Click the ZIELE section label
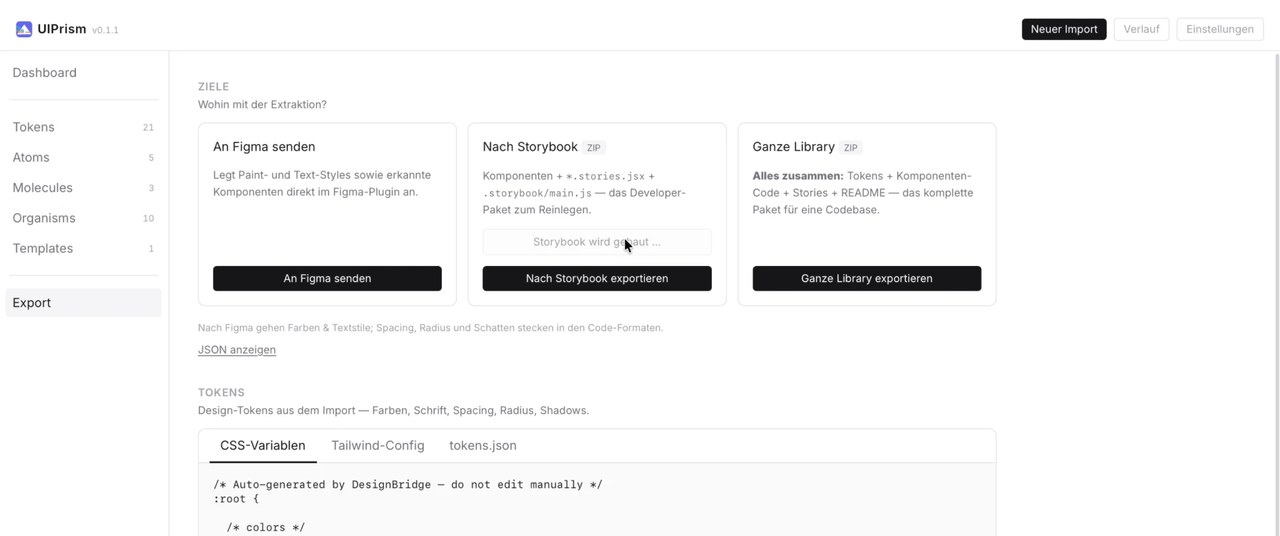1280x536 pixels. click(x=213, y=87)
